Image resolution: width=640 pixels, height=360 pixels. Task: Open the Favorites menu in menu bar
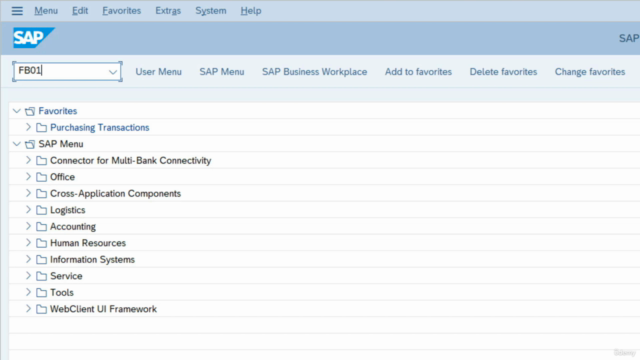[122, 11]
